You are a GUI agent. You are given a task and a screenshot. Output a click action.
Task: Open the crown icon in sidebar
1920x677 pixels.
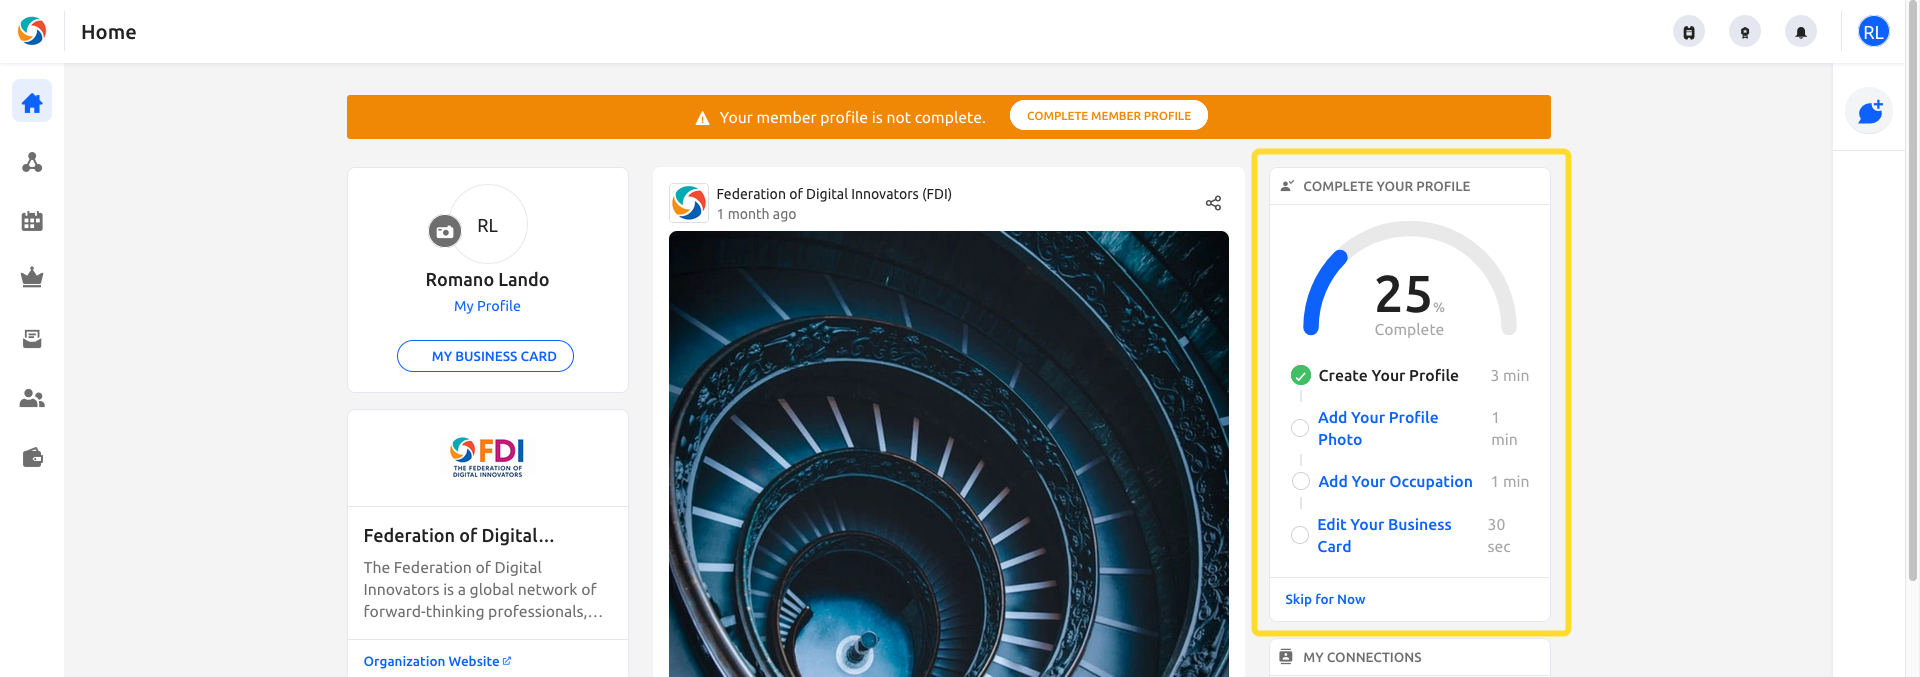click(32, 278)
